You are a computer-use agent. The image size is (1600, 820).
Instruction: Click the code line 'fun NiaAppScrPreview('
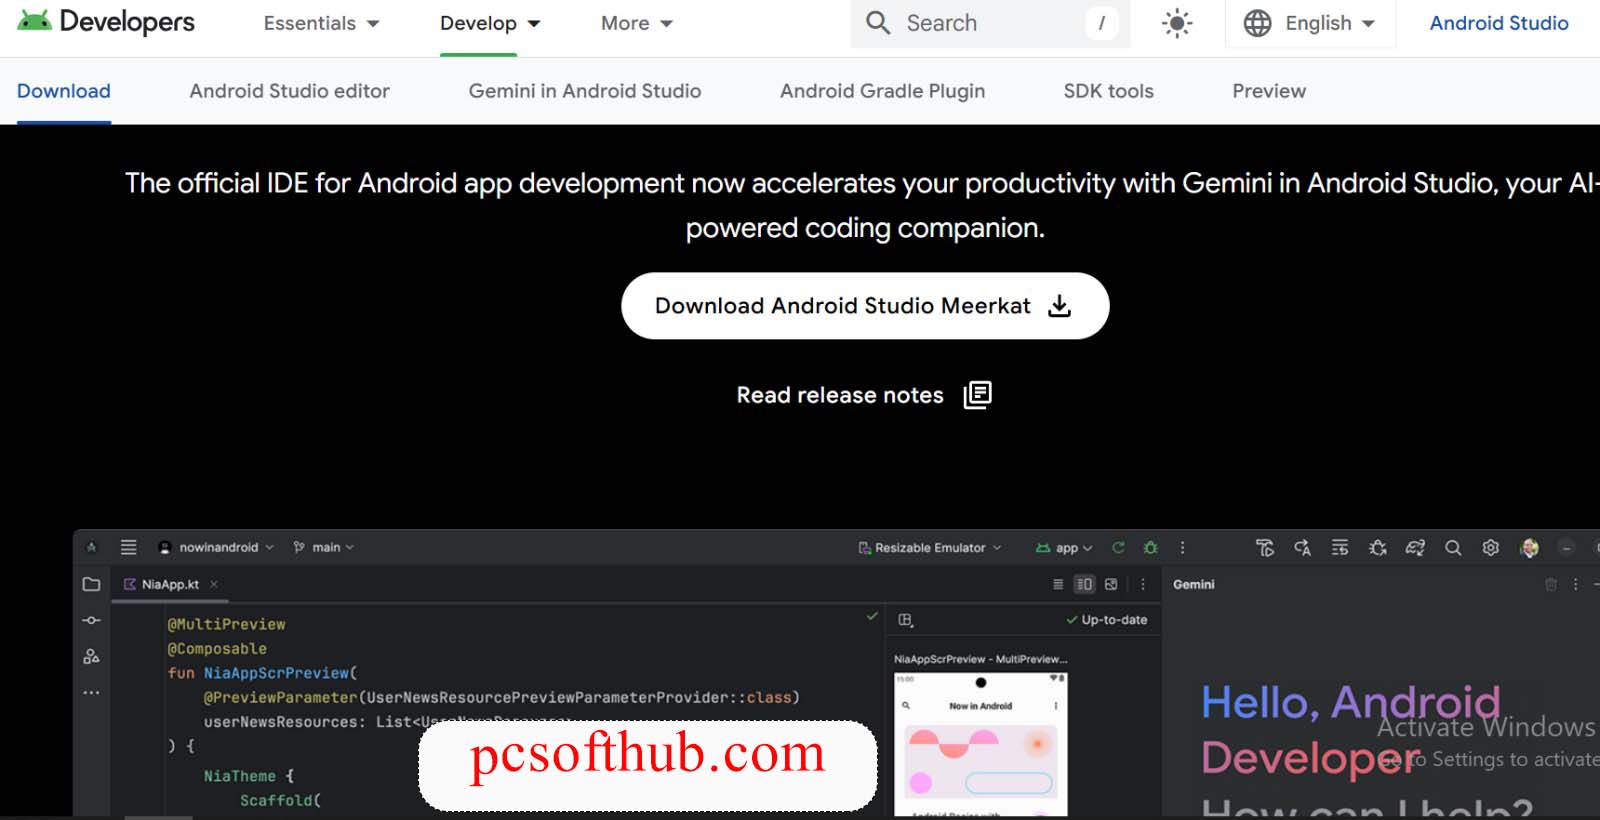[x=262, y=673]
